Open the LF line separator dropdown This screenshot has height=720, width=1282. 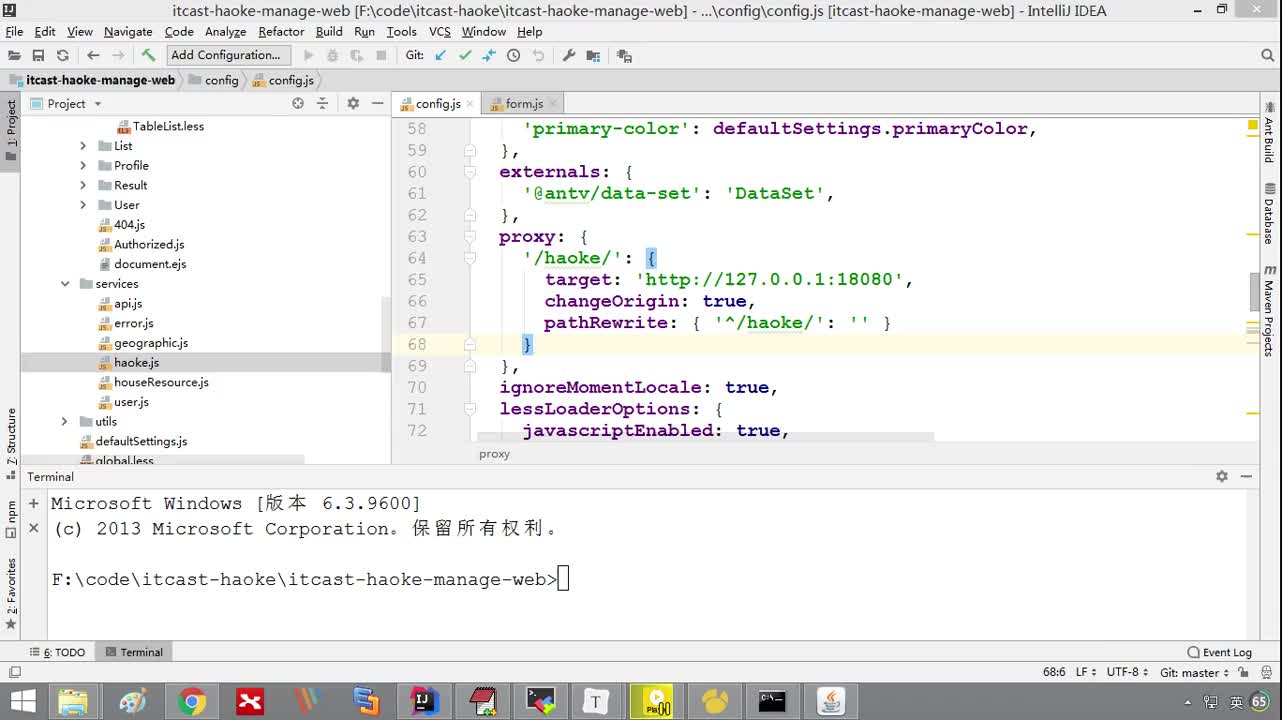point(1085,673)
